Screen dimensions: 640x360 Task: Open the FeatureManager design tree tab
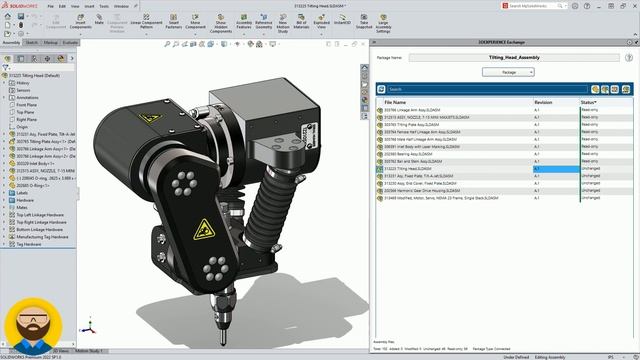pos(7,59)
